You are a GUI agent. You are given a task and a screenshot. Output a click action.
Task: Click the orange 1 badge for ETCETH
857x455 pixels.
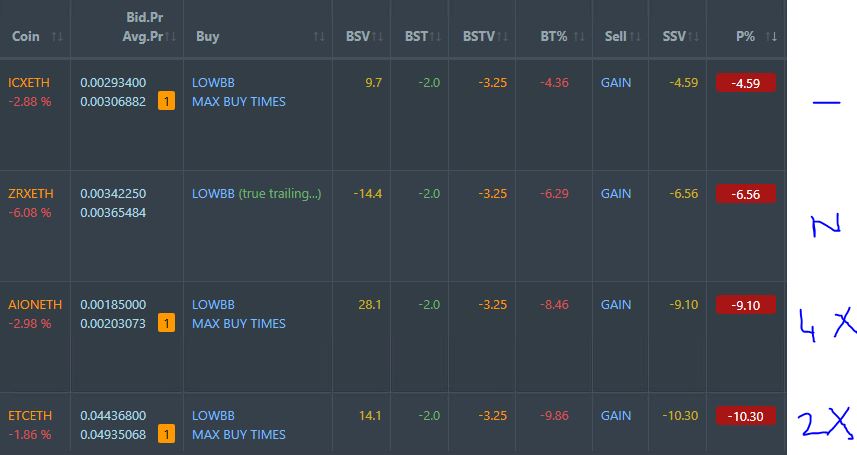pos(167,434)
